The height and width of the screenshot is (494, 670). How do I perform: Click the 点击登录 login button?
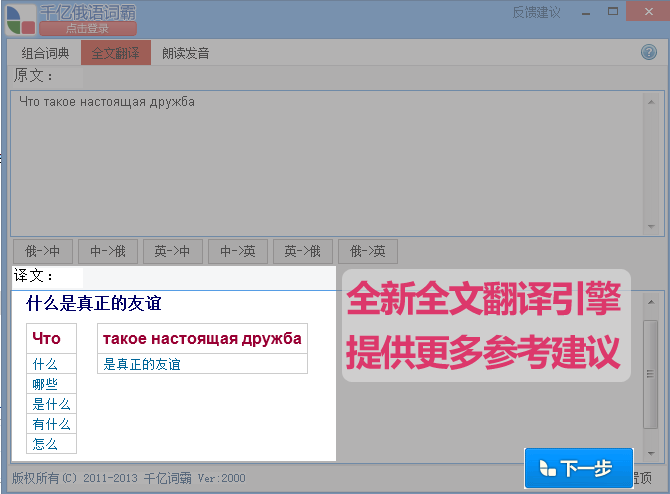[88, 29]
